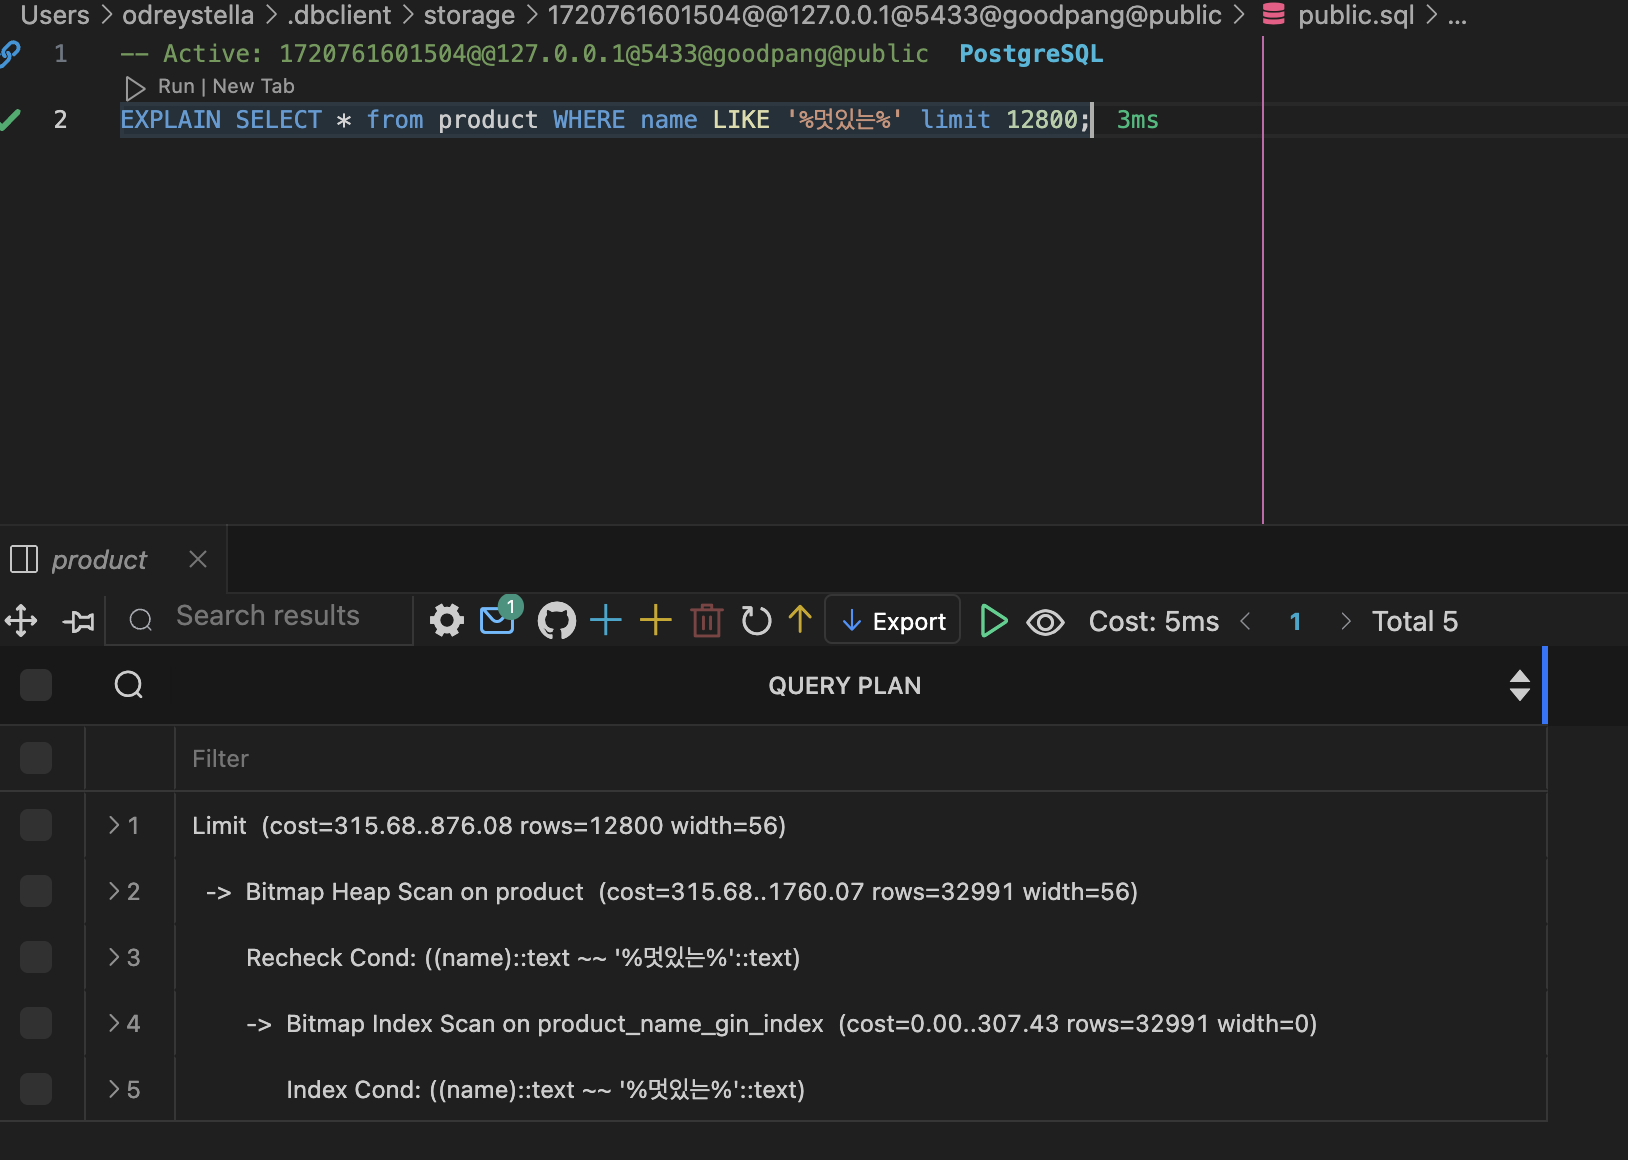This screenshot has width=1628, height=1160.
Task: Expand row 3 with its chevron
Action: (114, 957)
